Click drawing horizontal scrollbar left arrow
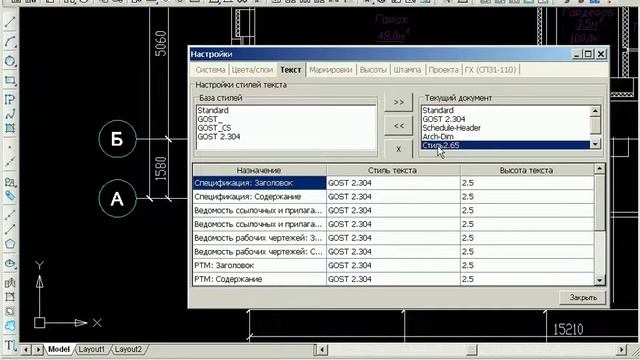 click(322, 349)
